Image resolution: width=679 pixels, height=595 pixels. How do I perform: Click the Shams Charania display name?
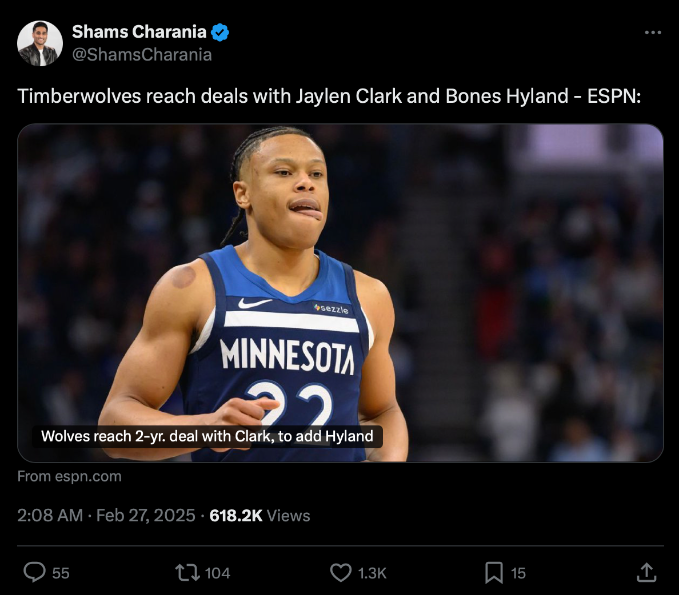click(x=139, y=32)
